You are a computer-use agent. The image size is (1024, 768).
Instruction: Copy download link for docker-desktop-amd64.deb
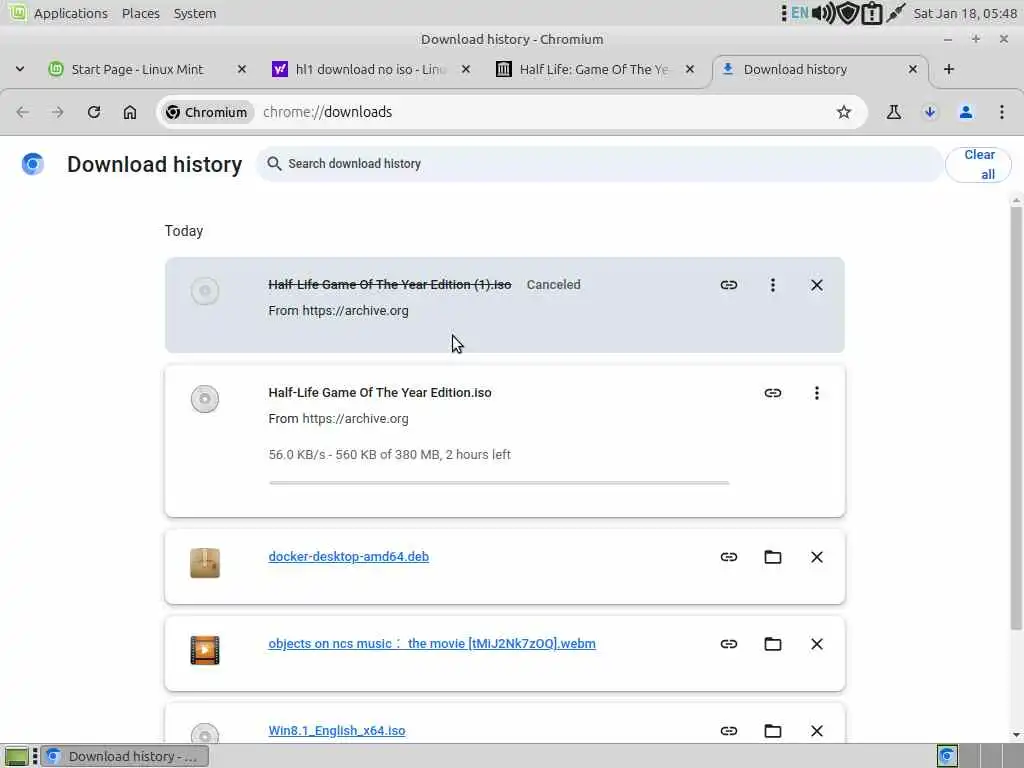(x=729, y=557)
